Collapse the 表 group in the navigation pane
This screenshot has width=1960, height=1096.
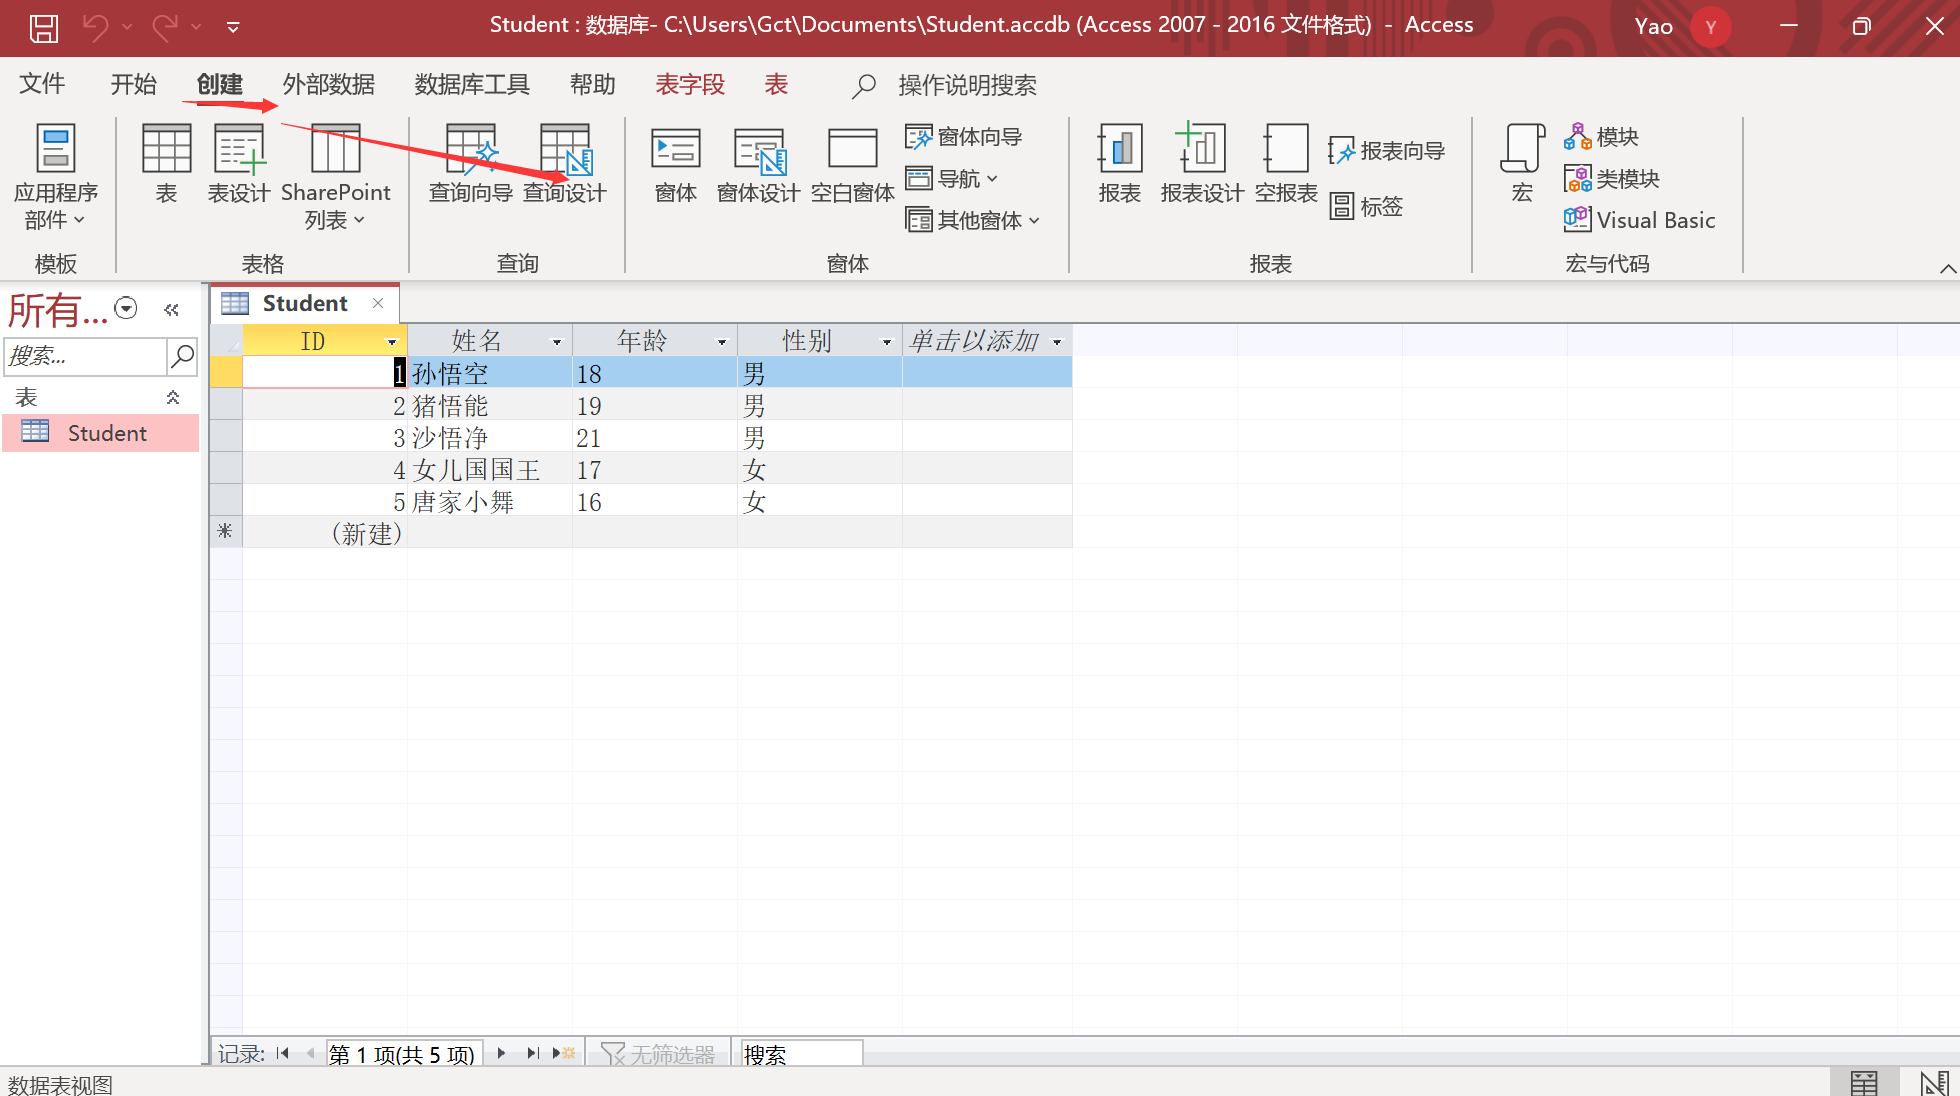pyautogui.click(x=172, y=397)
